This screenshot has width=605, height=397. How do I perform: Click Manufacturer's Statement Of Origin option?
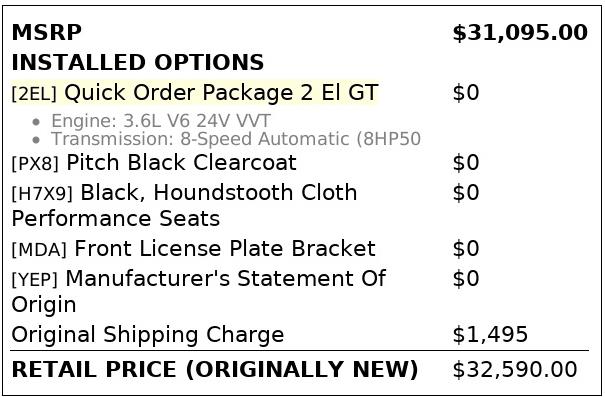pyautogui.click(x=199, y=291)
